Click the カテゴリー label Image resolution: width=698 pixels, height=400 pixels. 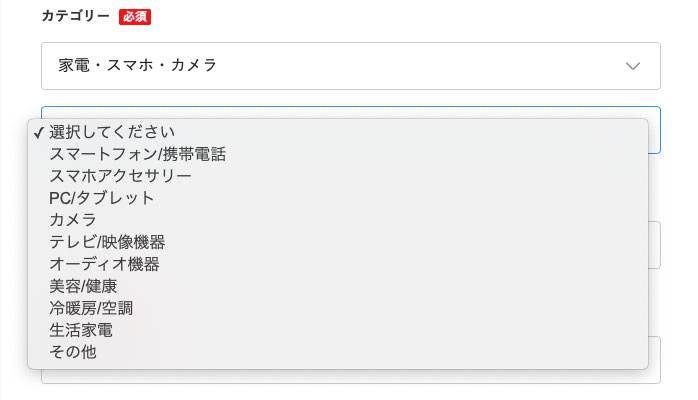76,16
